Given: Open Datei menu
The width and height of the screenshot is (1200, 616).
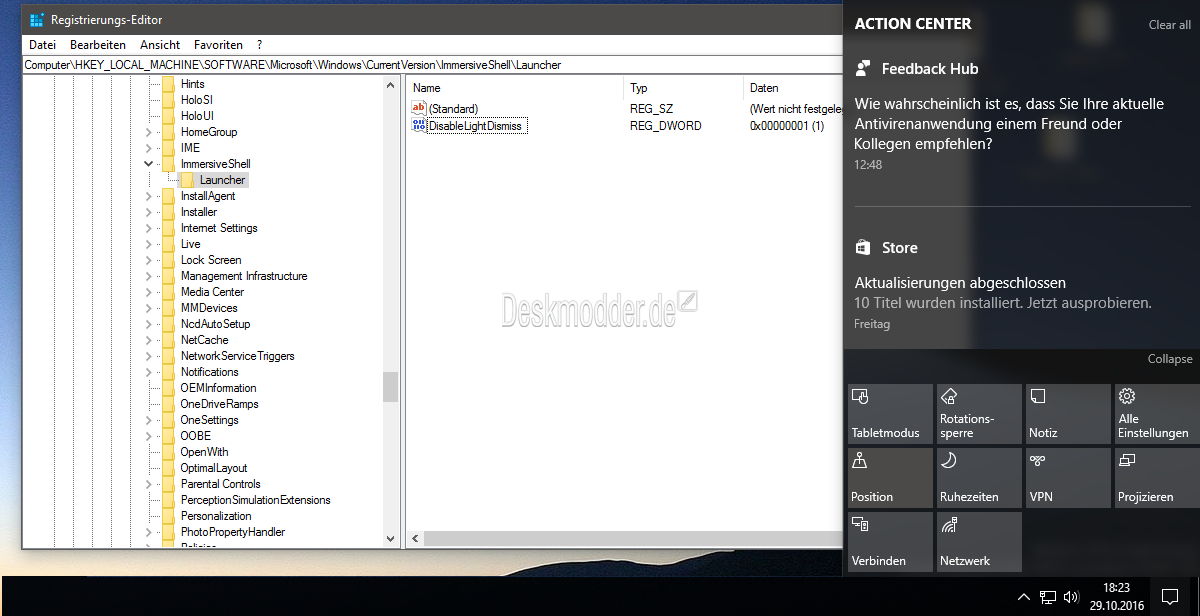Looking at the screenshot, I should pyautogui.click(x=43, y=45).
